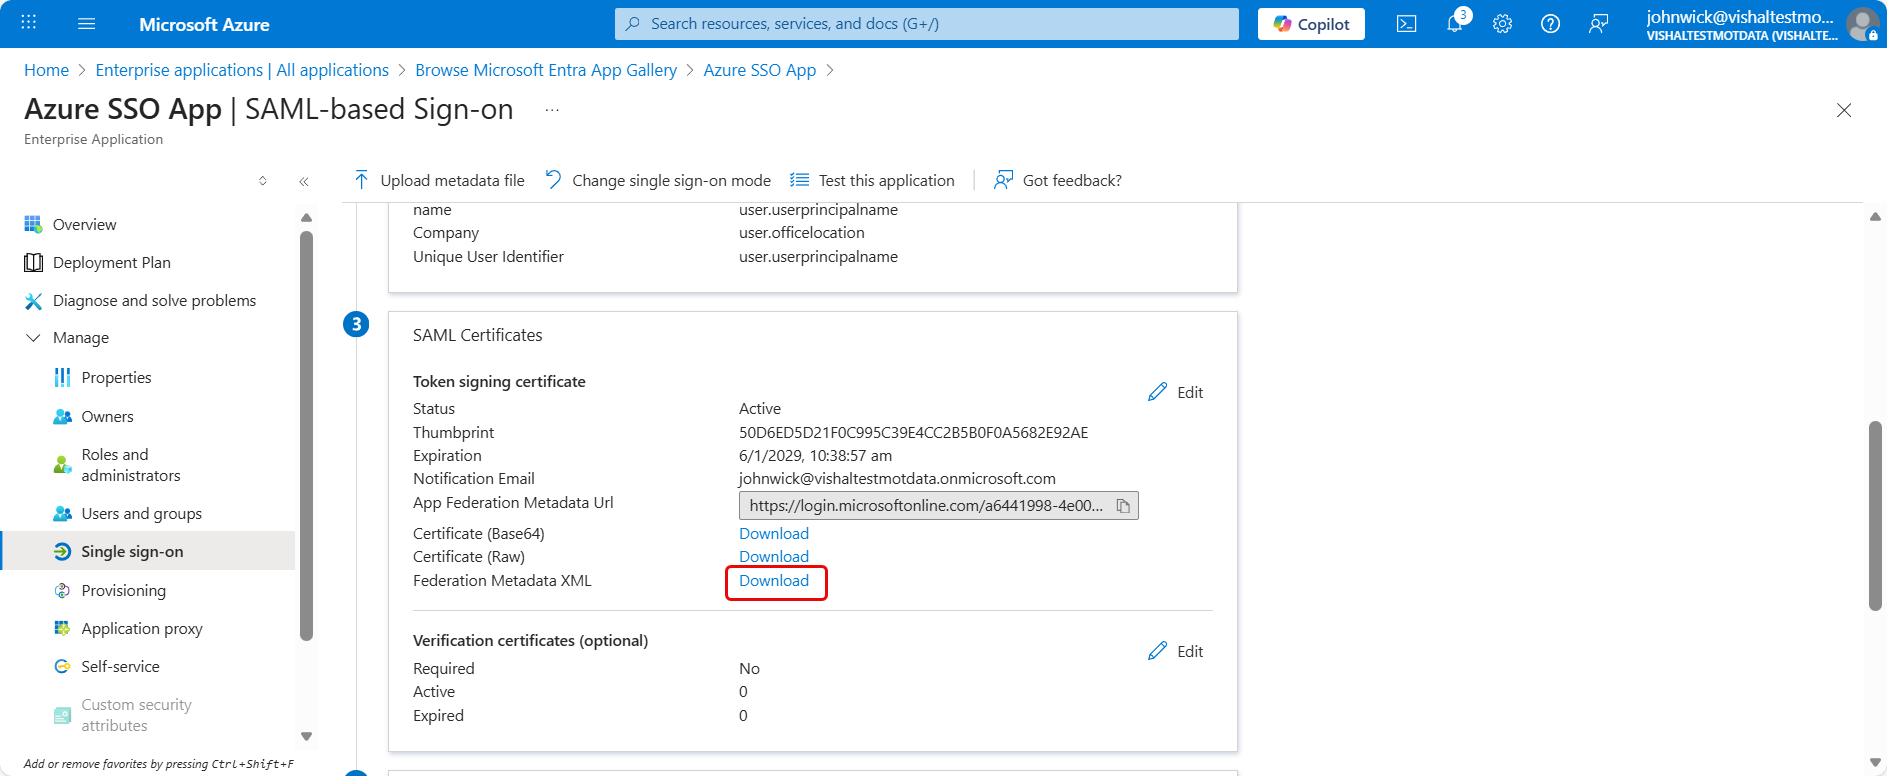Open portal settings gear

[1502, 24]
